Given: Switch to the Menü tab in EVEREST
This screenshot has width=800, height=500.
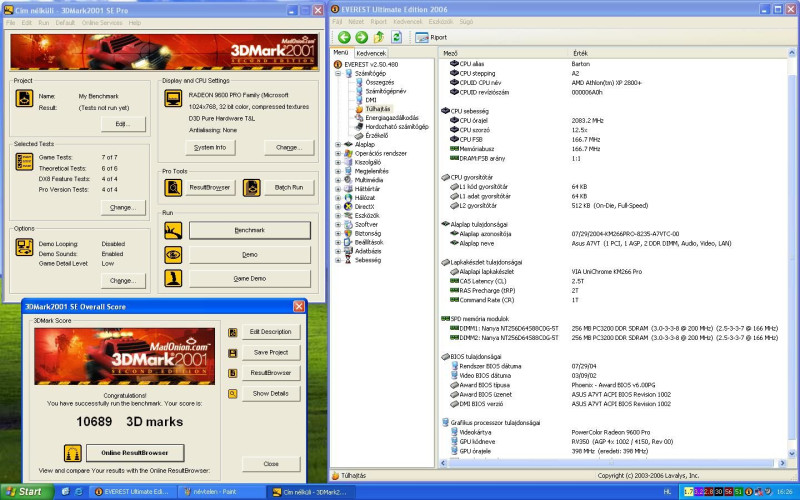Looking at the screenshot, I should point(341,53).
